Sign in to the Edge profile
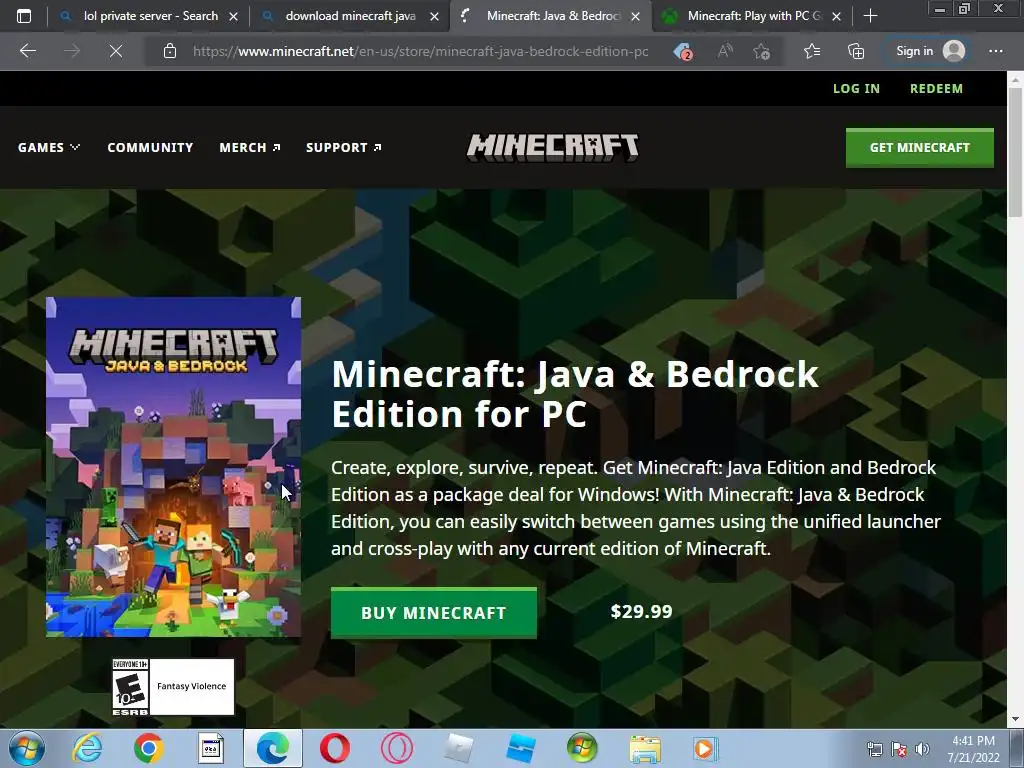This screenshot has height=768, width=1024. (929, 51)
